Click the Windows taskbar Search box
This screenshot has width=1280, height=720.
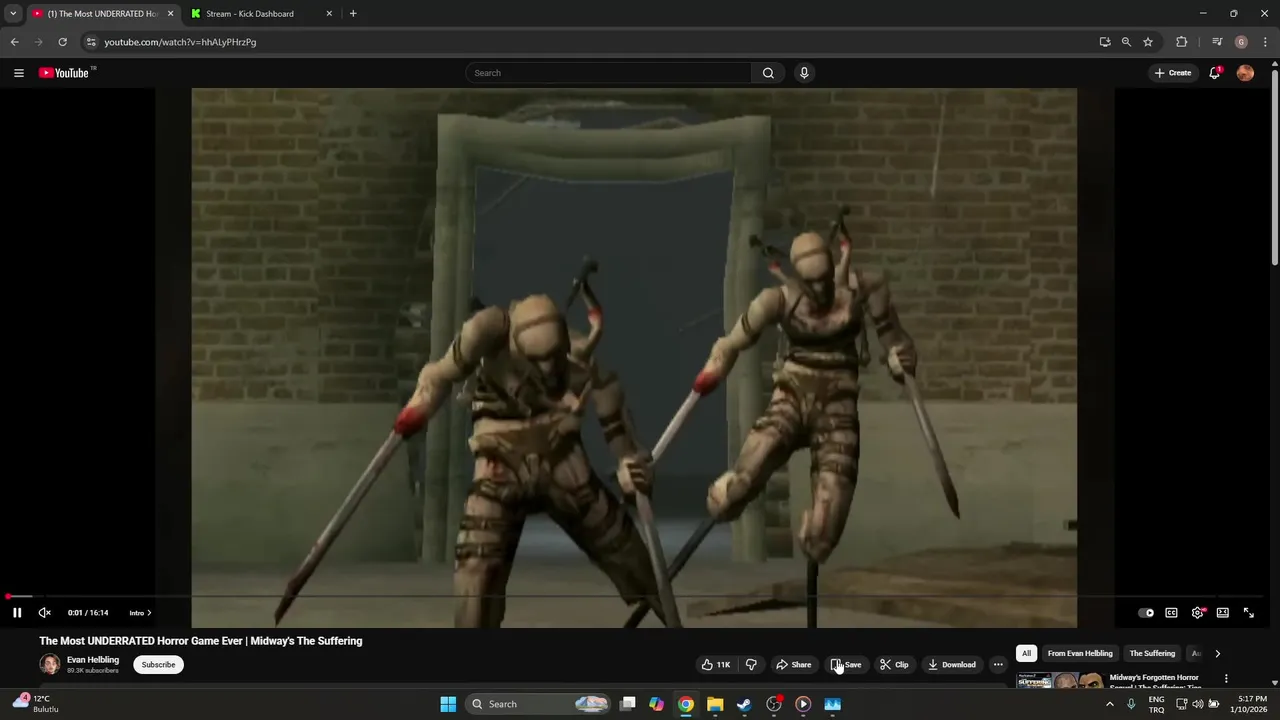539,704
